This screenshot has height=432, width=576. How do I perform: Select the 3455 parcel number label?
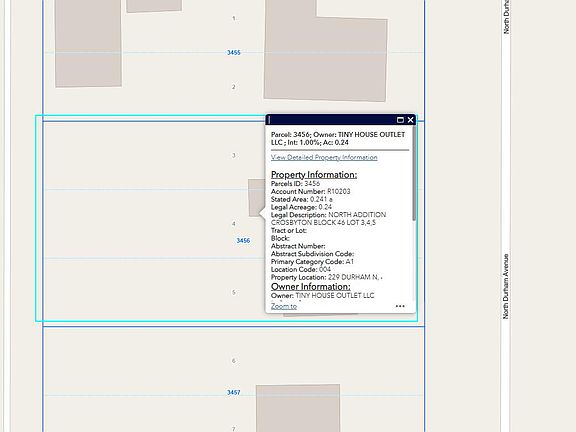pyautogui.click(x=234, y=53)
